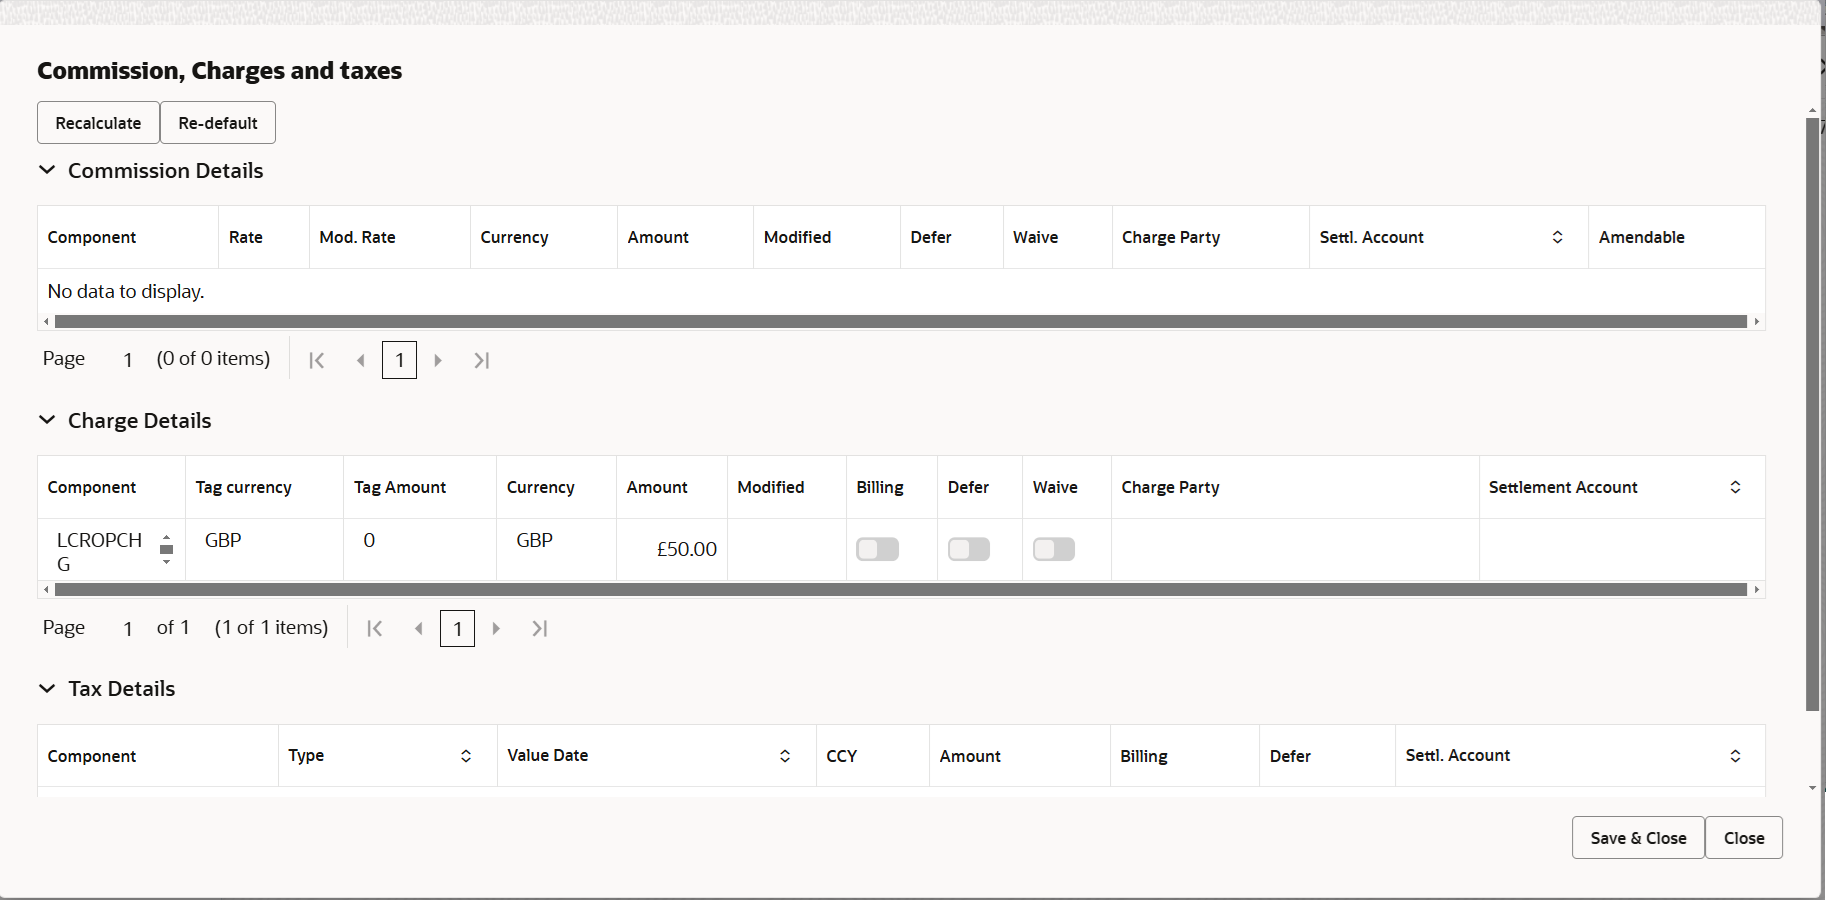Sort Tax Details by Type column
This screenshot has height=900, width=1826.
(x=466, y=756)
